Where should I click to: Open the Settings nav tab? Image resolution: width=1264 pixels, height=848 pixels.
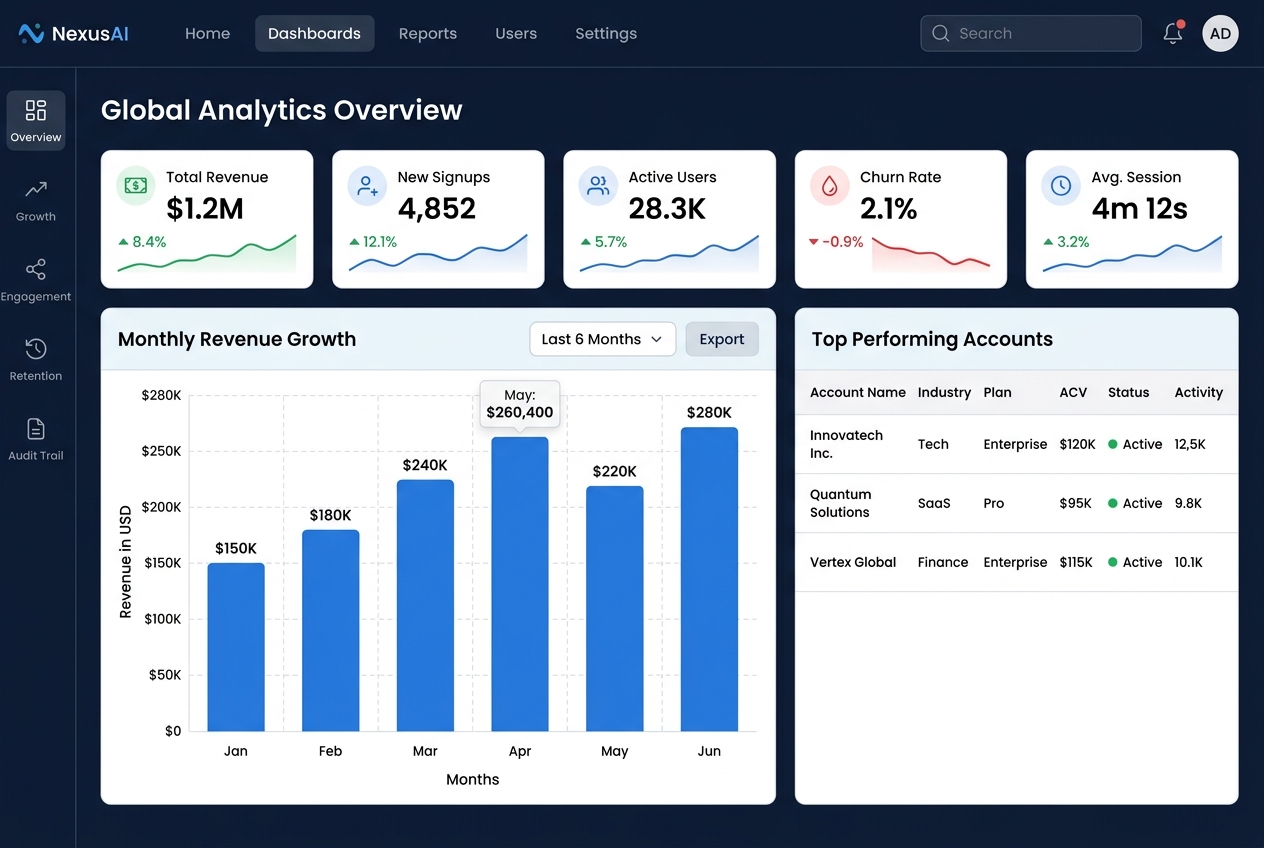click(606, 33)
